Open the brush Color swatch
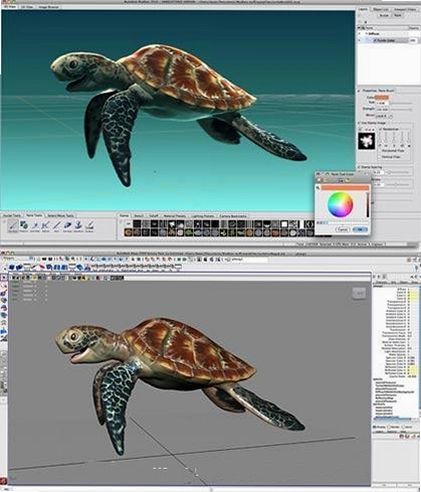This screenshot has height=492, width=421. [382, 97]
